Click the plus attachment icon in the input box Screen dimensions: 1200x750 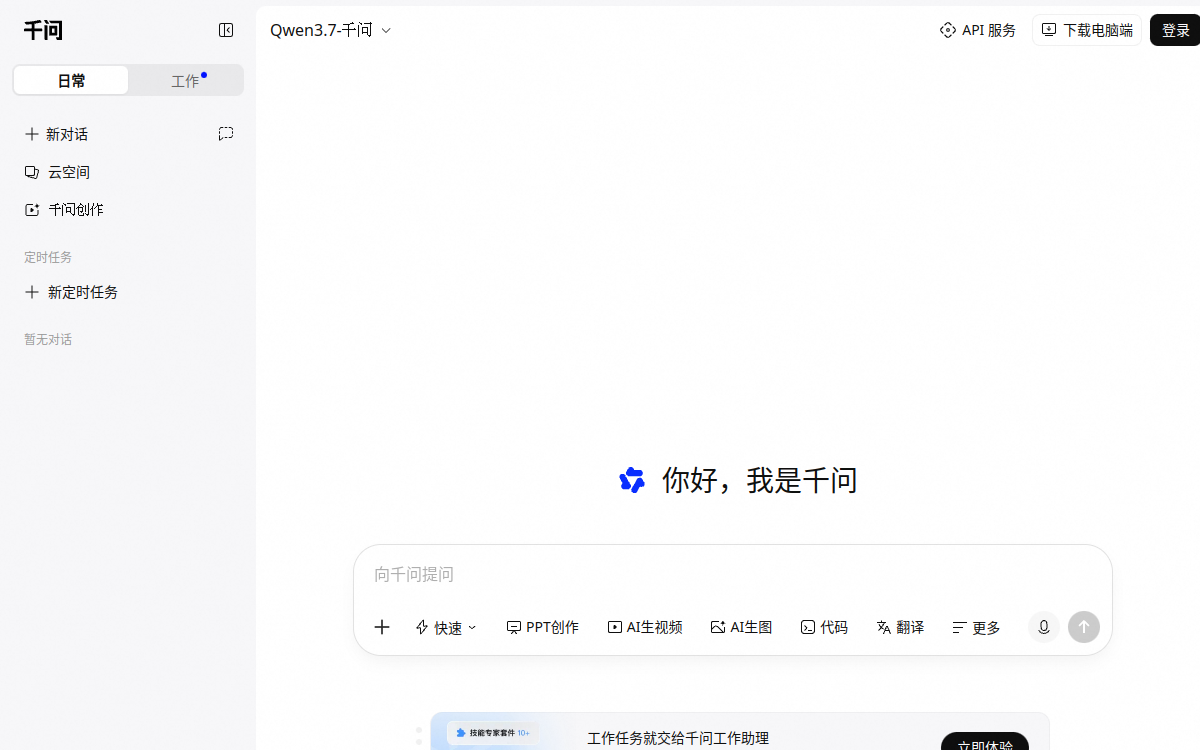pos(382,627)
